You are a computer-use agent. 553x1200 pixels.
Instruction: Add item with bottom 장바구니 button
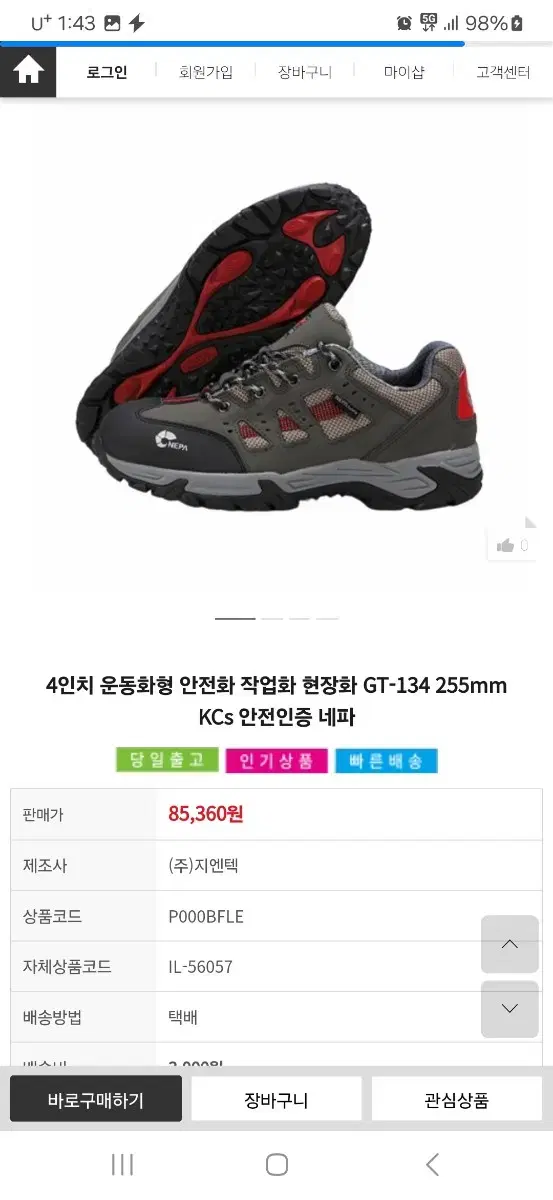coord(276,1099)
